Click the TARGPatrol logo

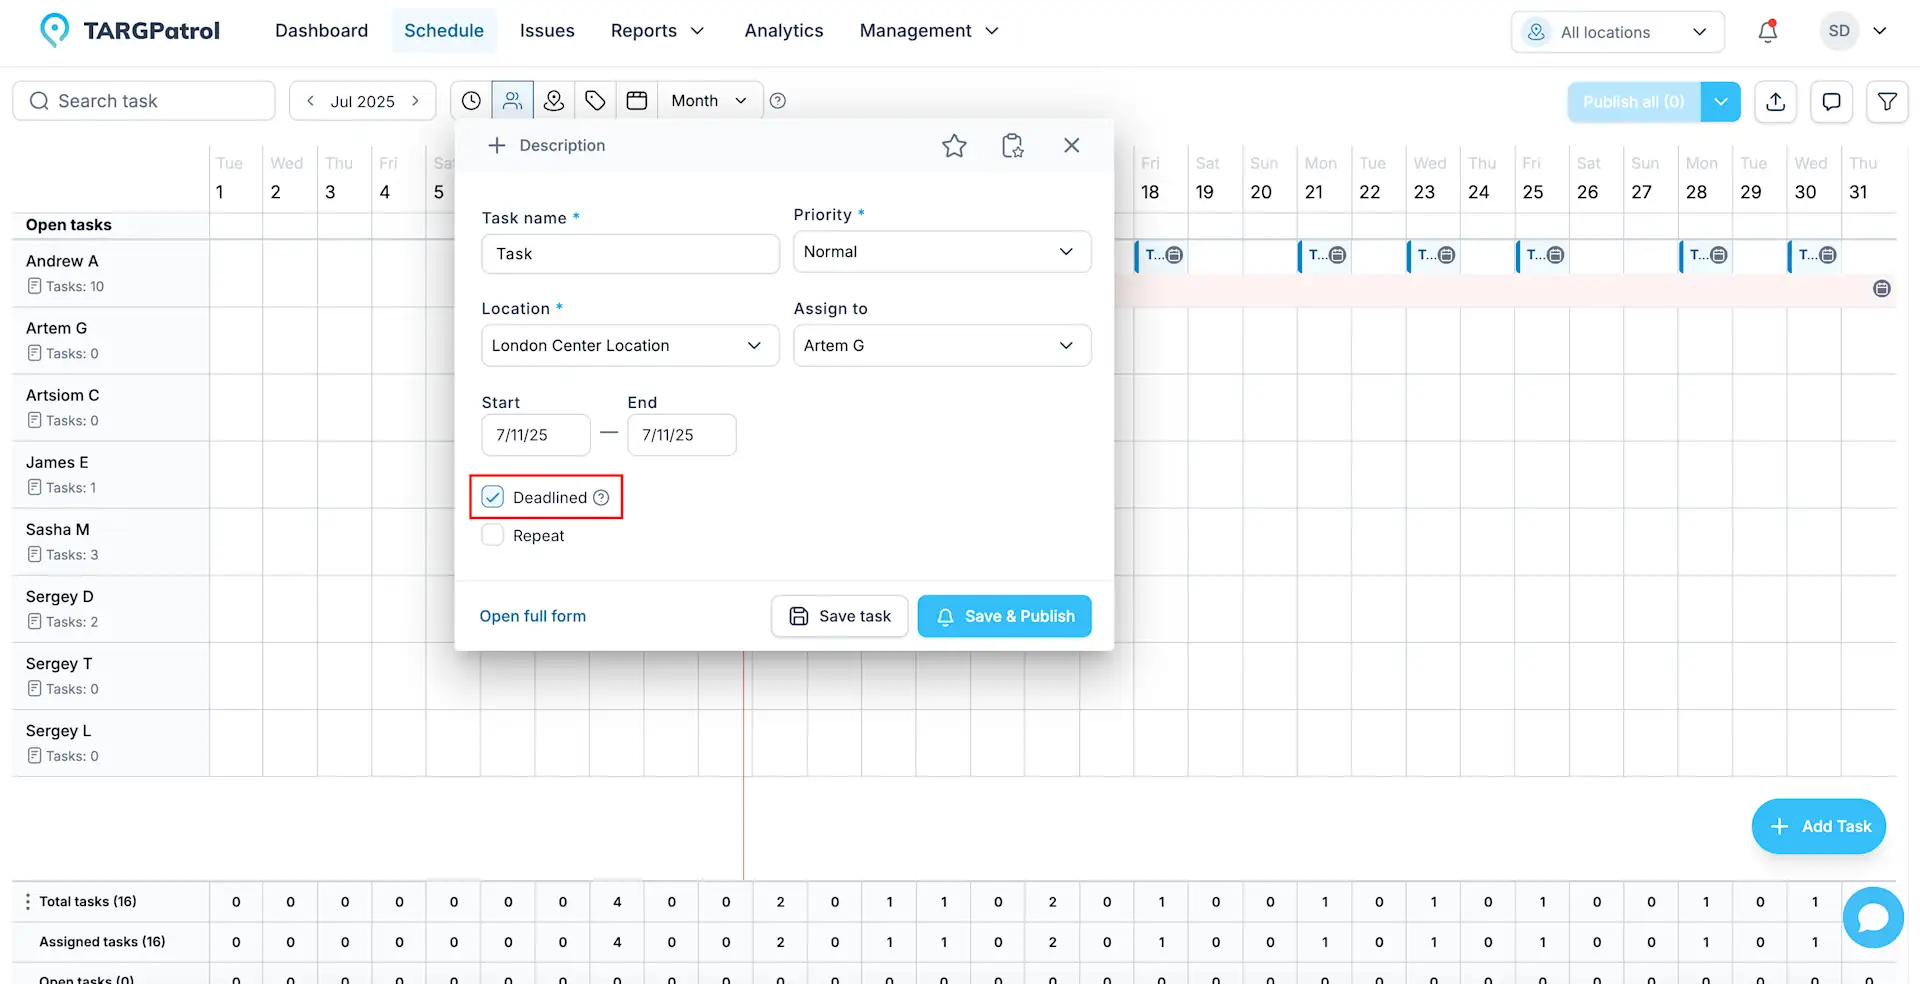(129, 31)
